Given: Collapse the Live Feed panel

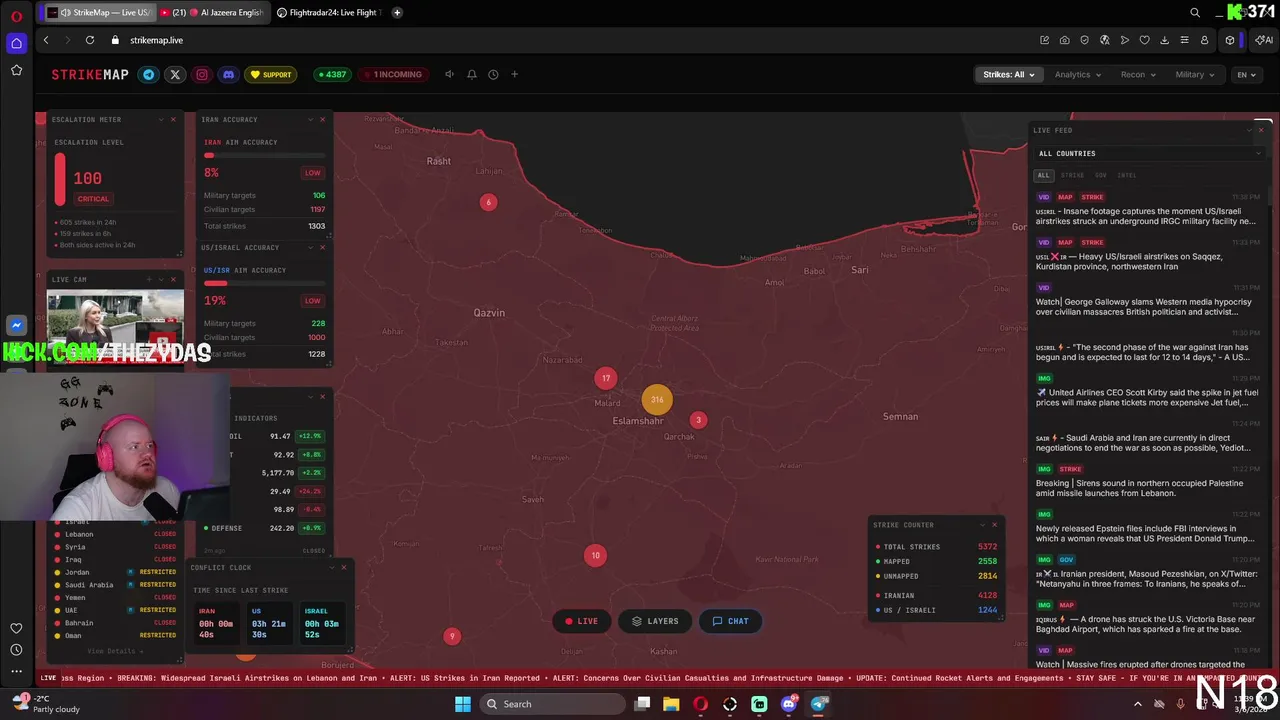Looking at the screenshot, I should point(1249,130).
